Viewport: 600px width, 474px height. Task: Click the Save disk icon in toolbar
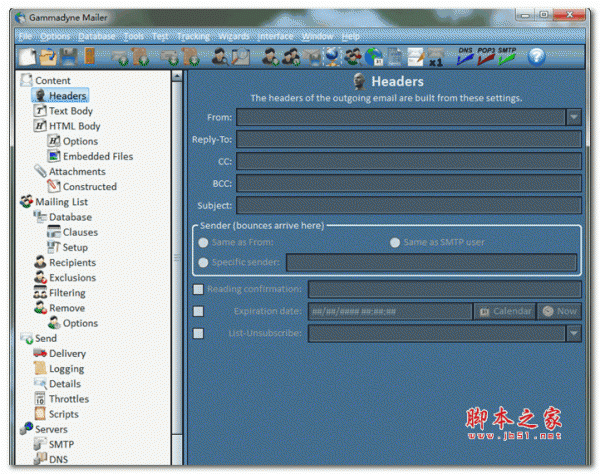click(69, 57)
